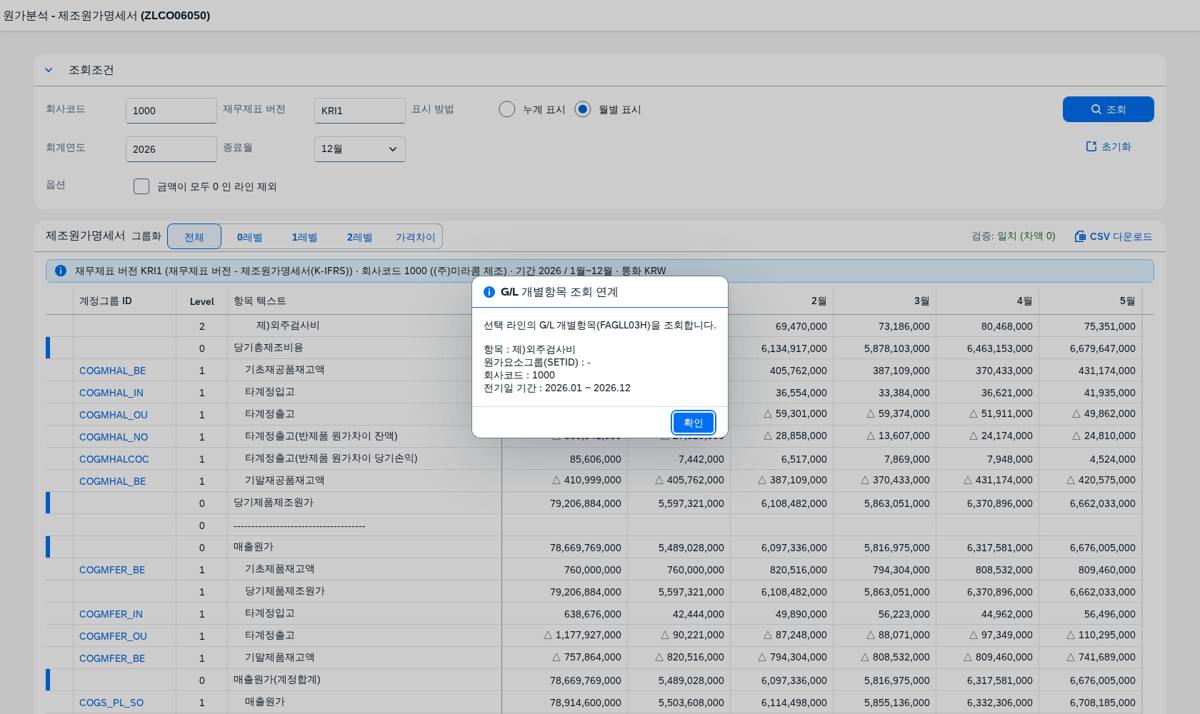This screenshot has width=1200, height=714.
Task: Switch to 1레벨 tab
Action: [x=304, y=237]
